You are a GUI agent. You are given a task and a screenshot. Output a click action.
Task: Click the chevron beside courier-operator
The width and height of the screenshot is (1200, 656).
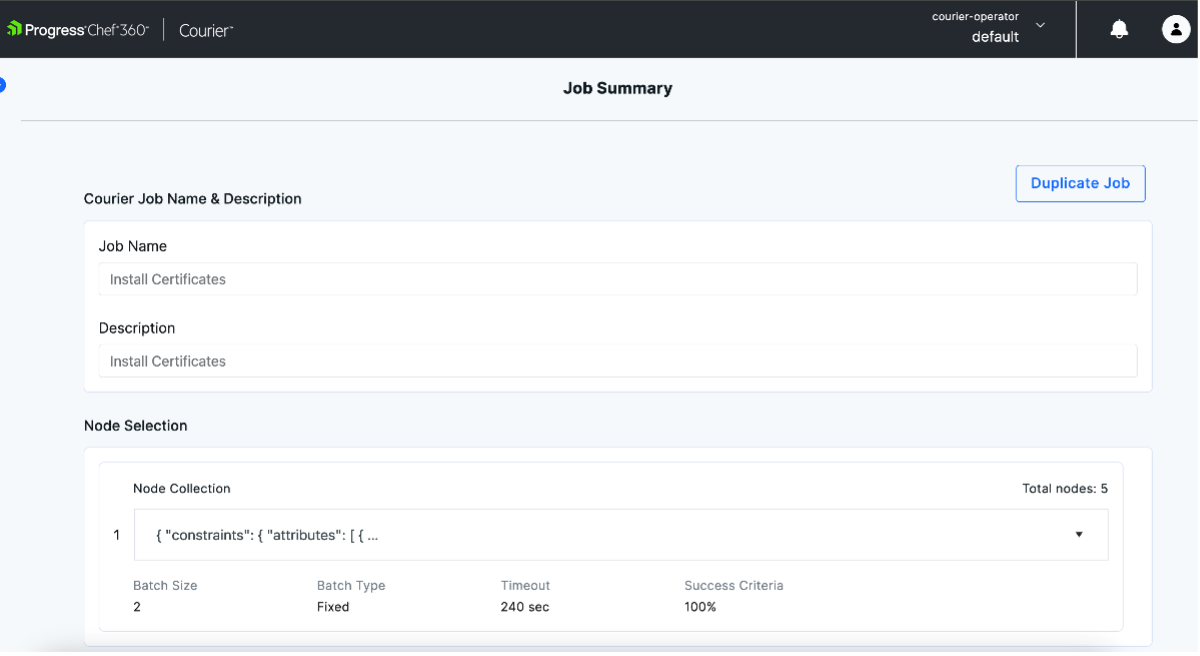click(x=1040, y=25)
